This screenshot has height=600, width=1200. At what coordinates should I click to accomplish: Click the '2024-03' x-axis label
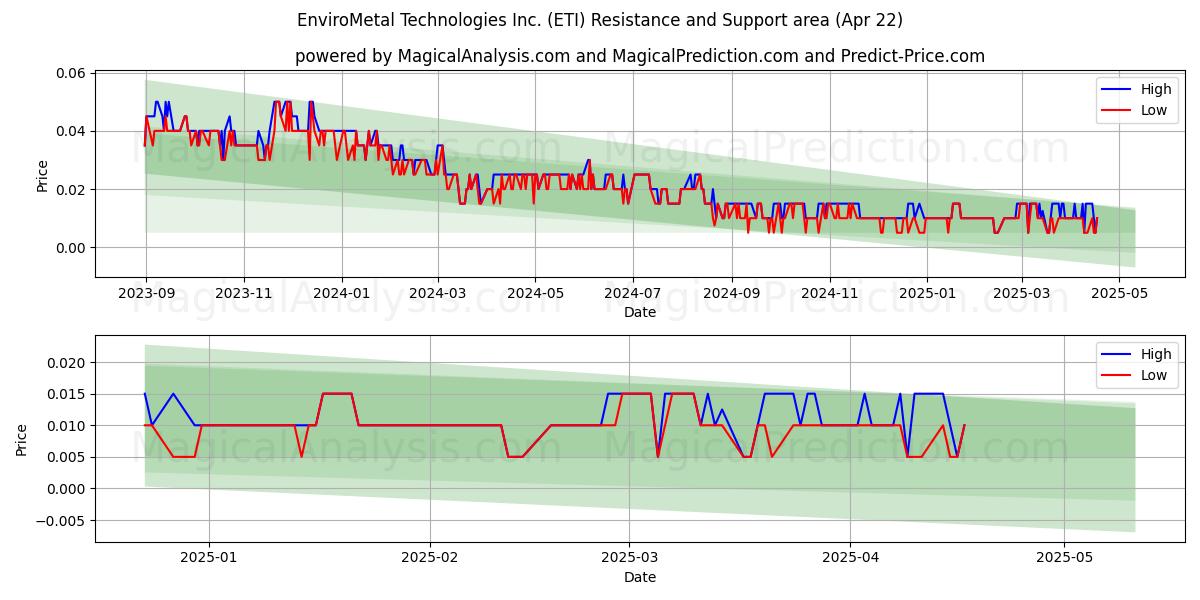(x=437, y=294)
